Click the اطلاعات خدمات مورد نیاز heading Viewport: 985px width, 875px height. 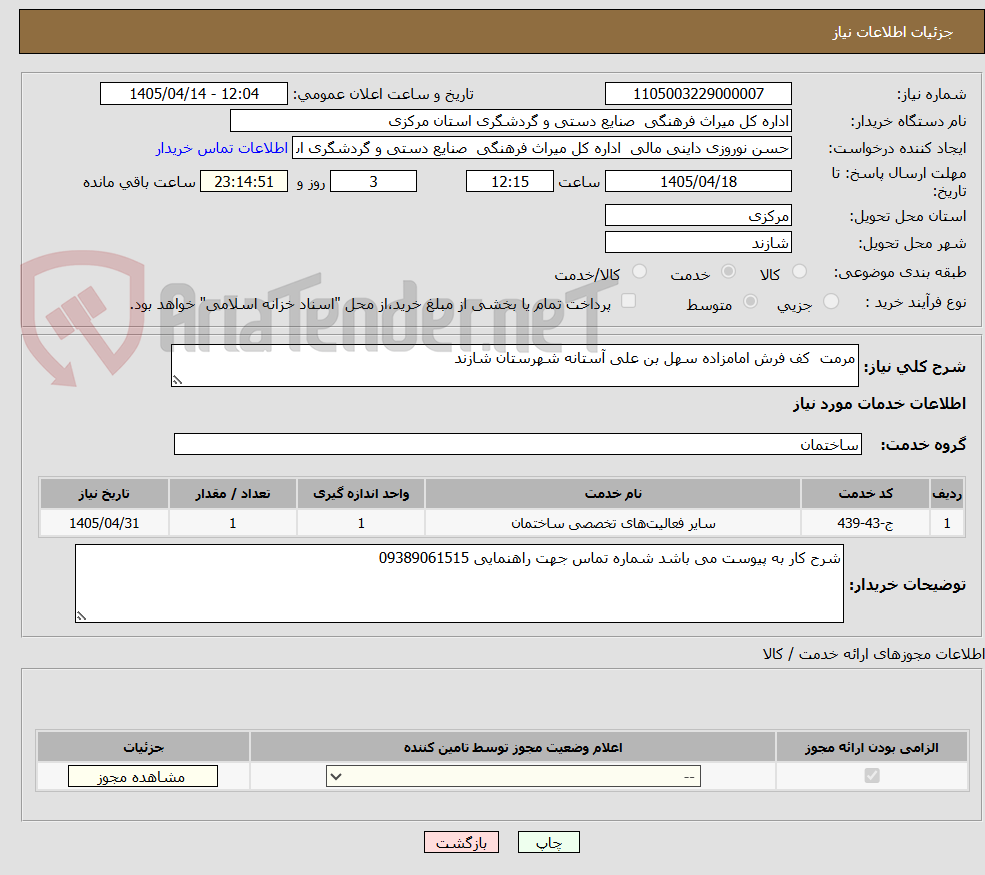click(879, 403)
